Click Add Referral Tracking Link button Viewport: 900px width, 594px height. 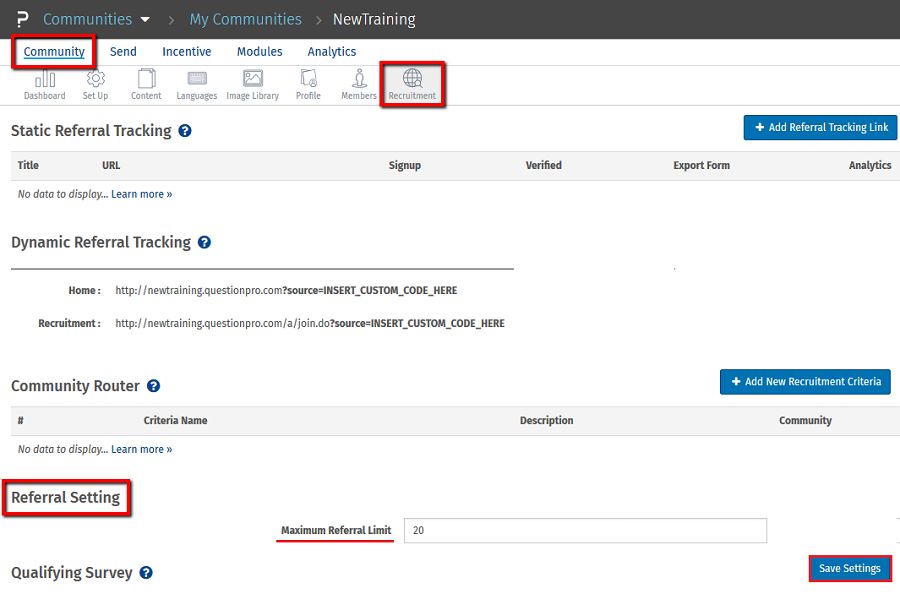pos(820,128)
